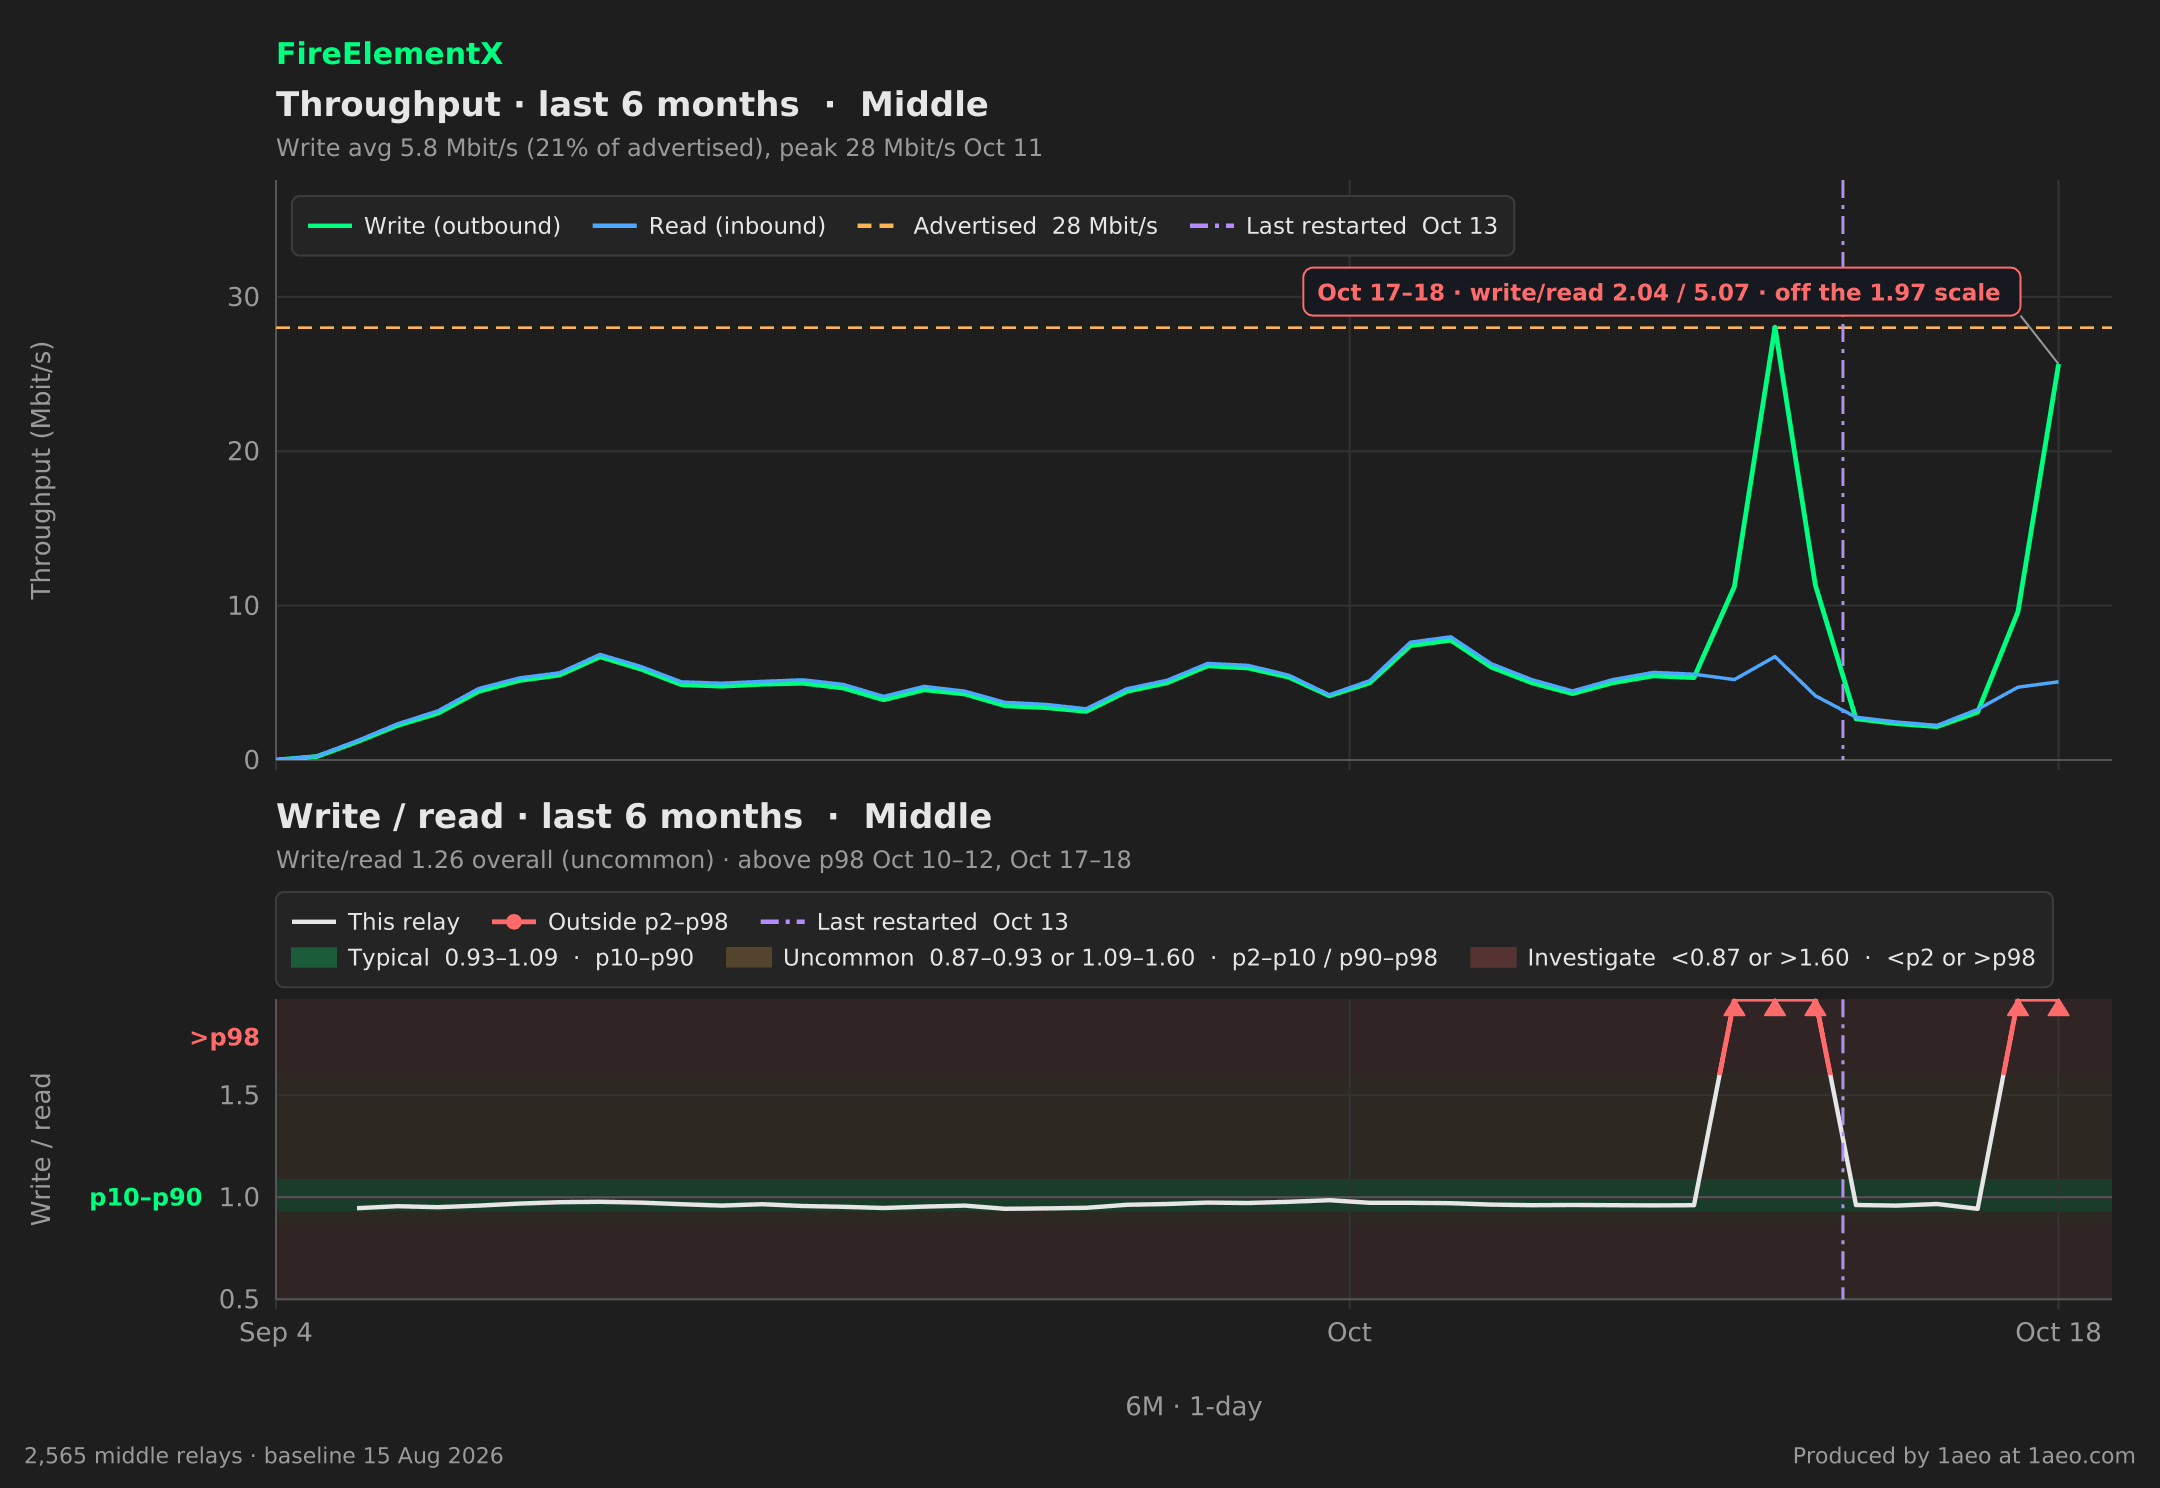Click the rightmost red triangle marker at Oct 18

[2058, 1008]
